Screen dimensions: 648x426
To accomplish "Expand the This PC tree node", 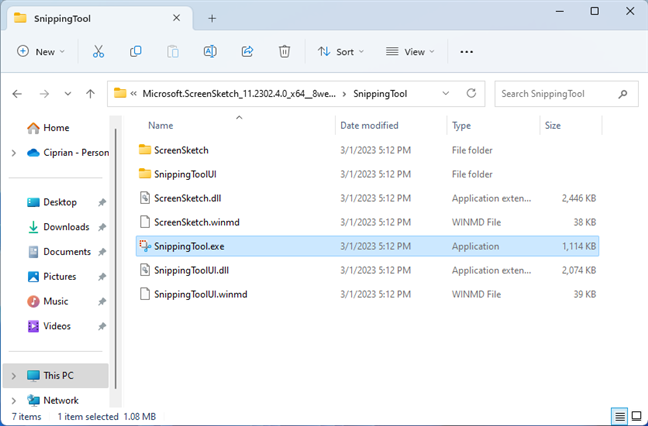I will pyautogui.click(x=13, y=376).
